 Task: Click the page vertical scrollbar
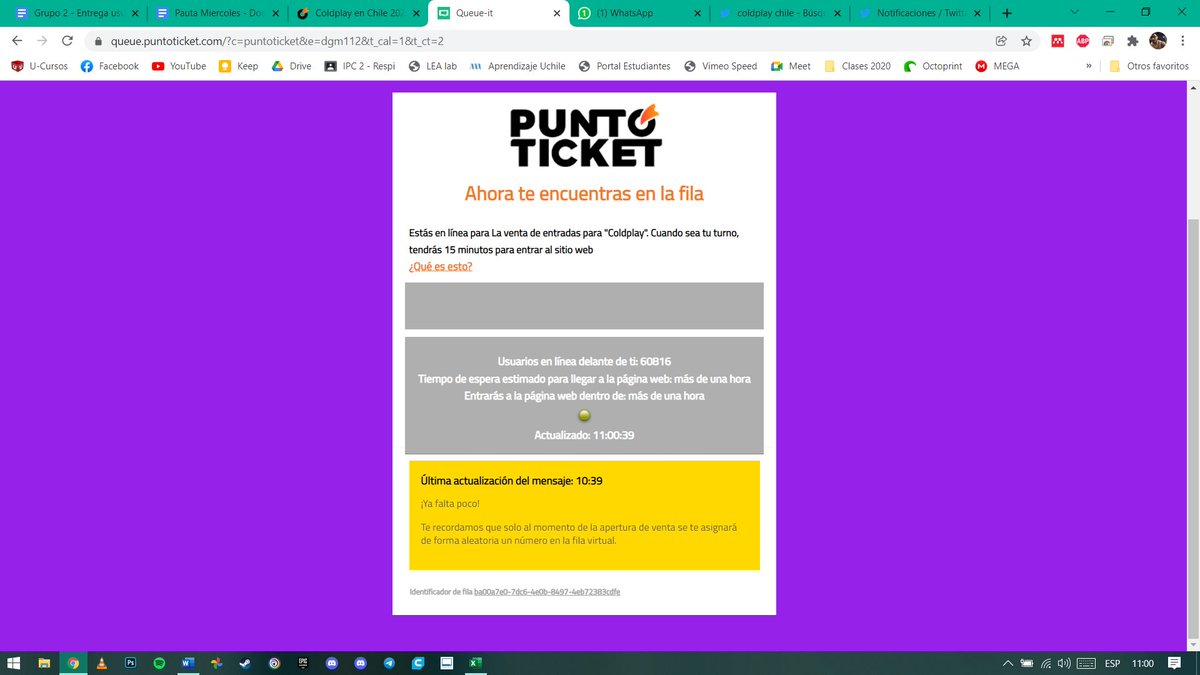(1192, 430)
